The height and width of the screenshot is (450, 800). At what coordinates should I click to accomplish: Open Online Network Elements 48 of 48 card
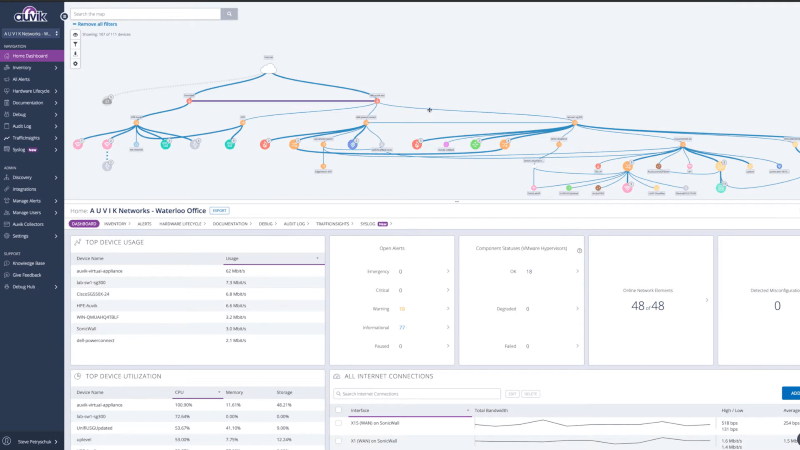point(651,301)
